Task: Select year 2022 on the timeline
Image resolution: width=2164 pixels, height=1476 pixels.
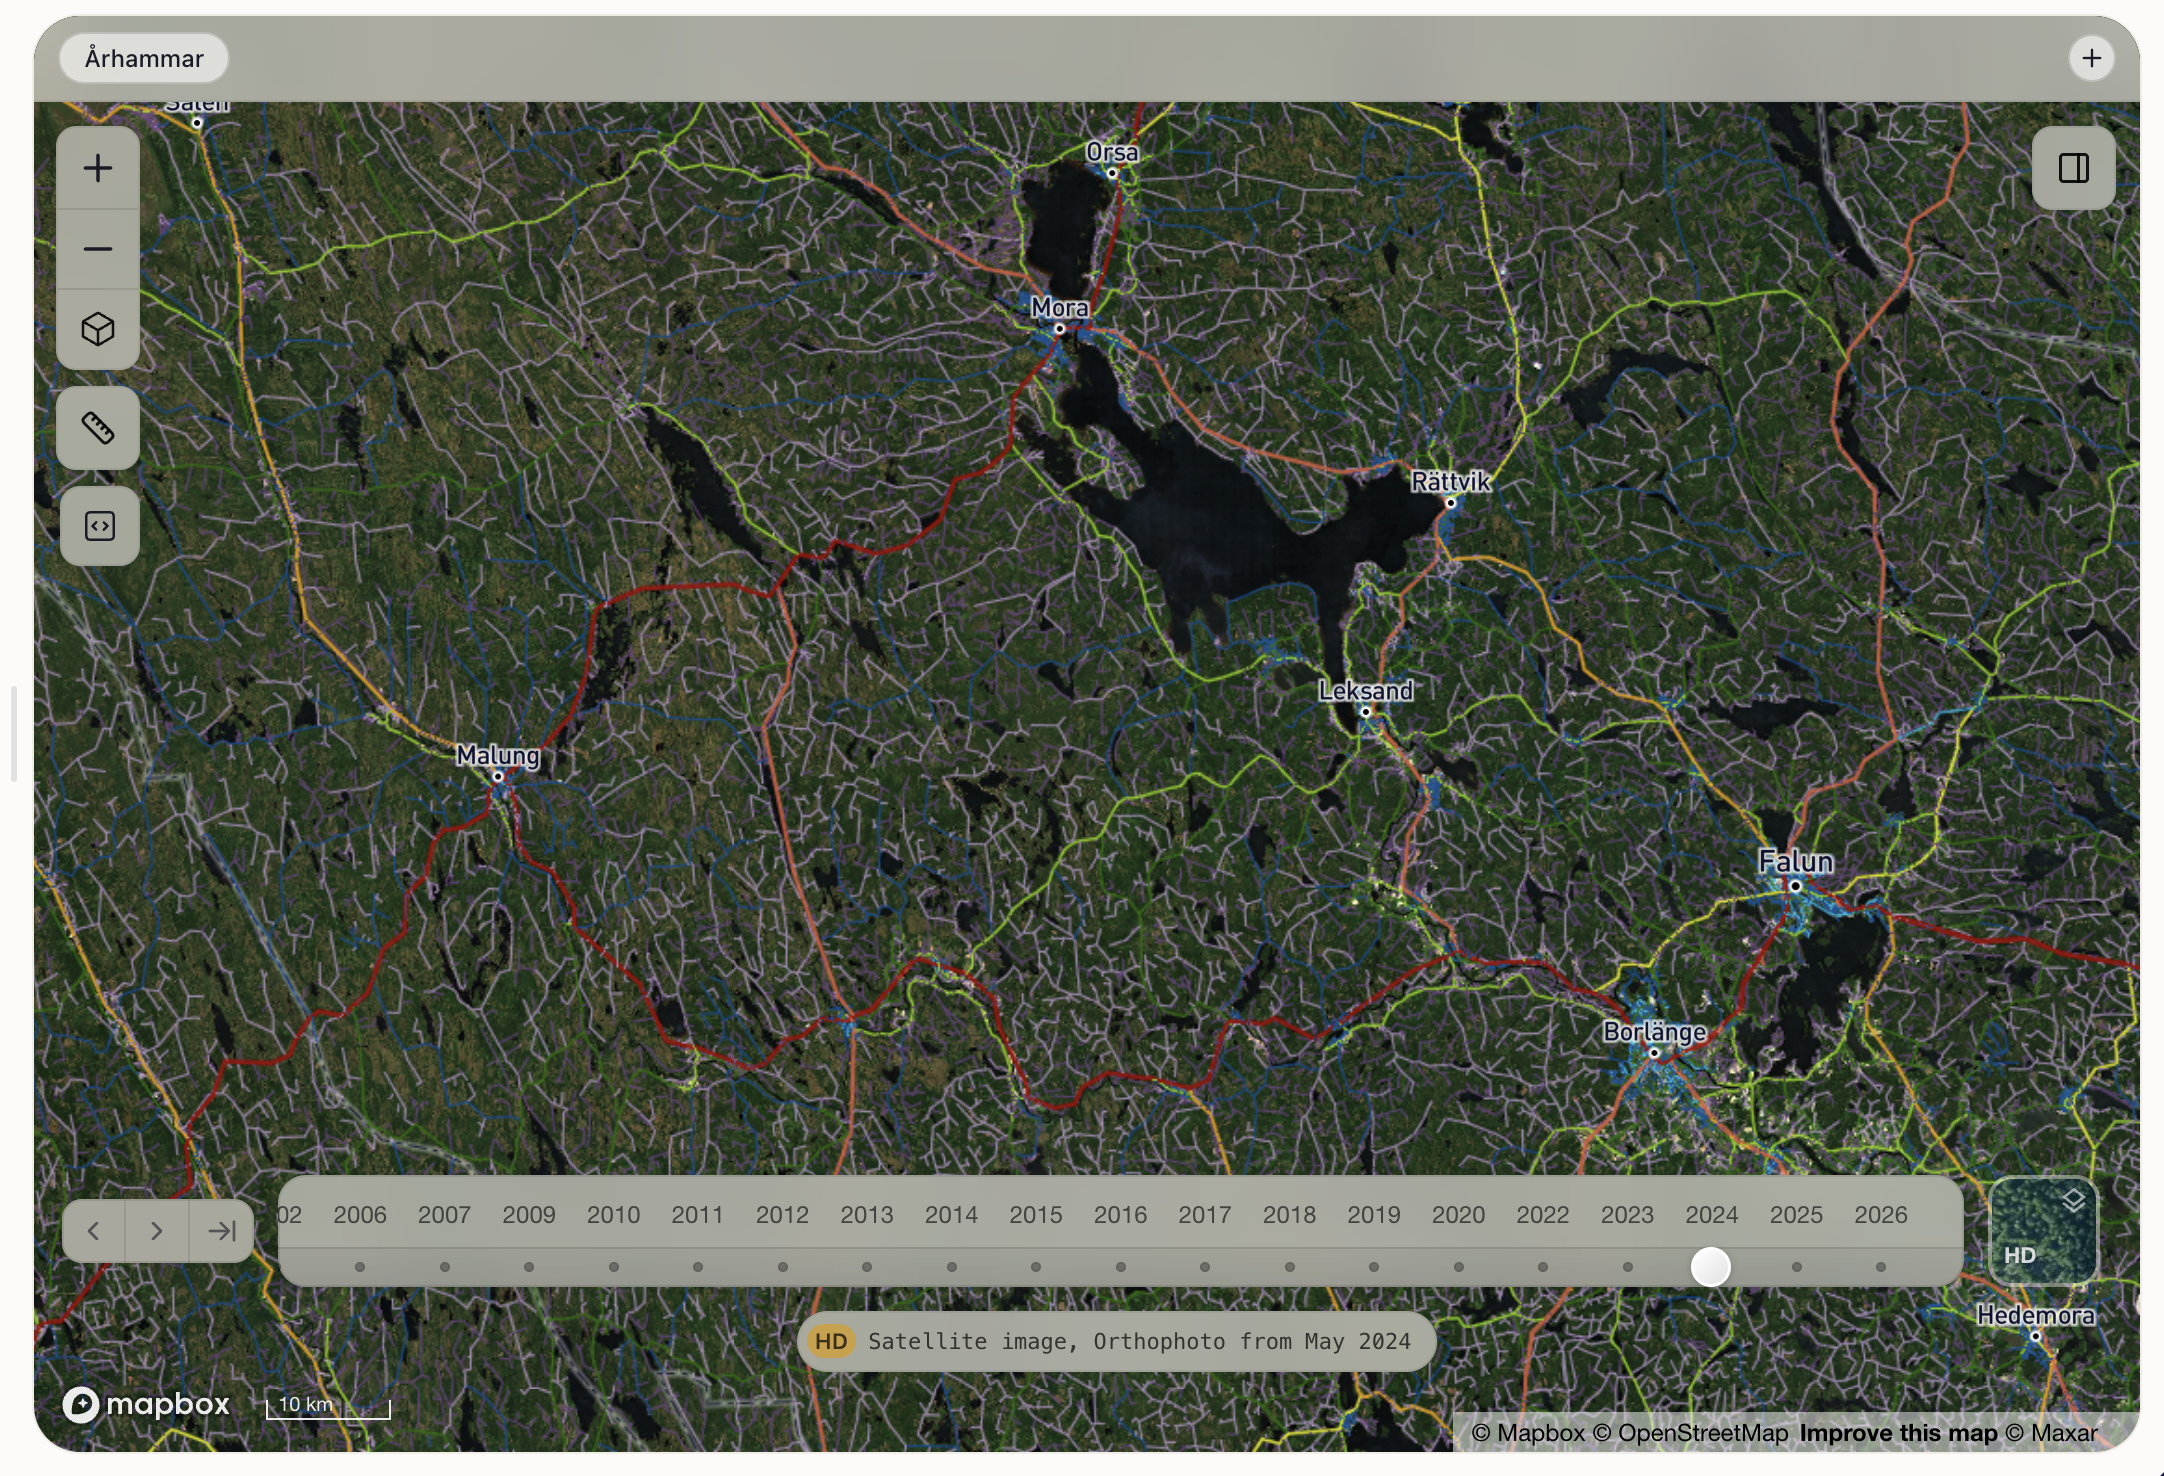Action: [1542, 1215]
